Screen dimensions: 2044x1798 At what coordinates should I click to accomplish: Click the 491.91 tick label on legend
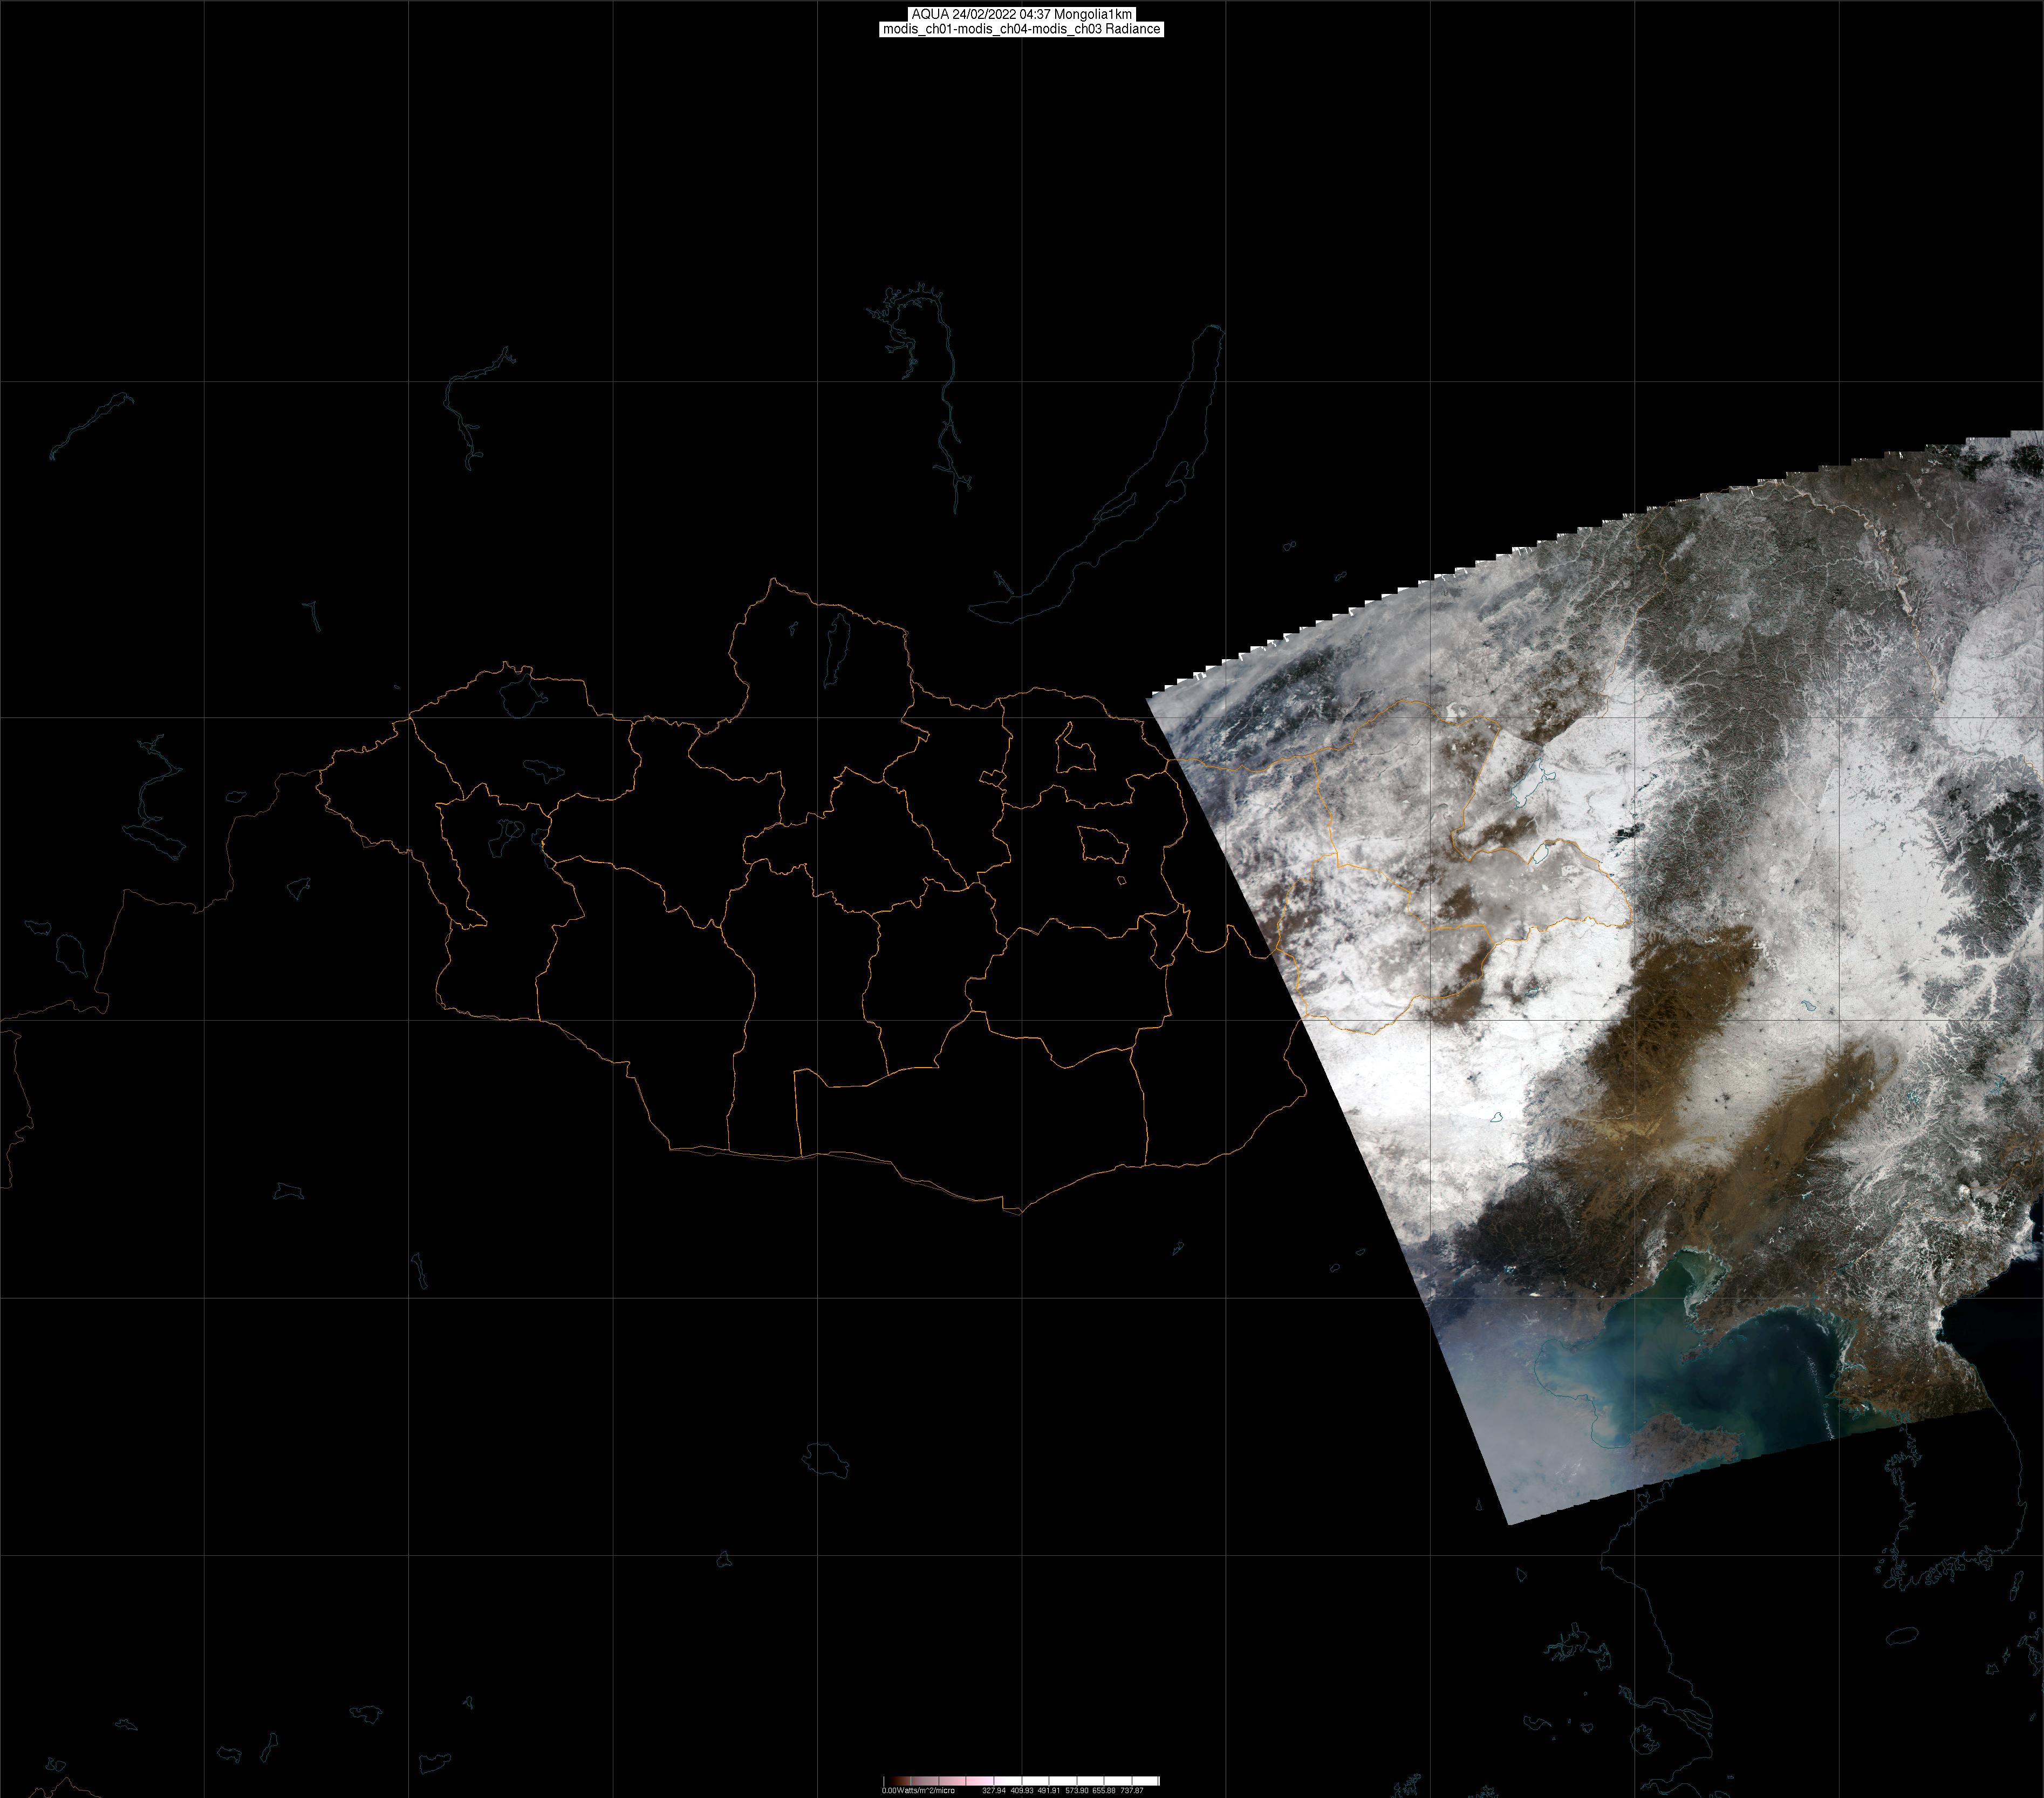pos(1048,1790)
